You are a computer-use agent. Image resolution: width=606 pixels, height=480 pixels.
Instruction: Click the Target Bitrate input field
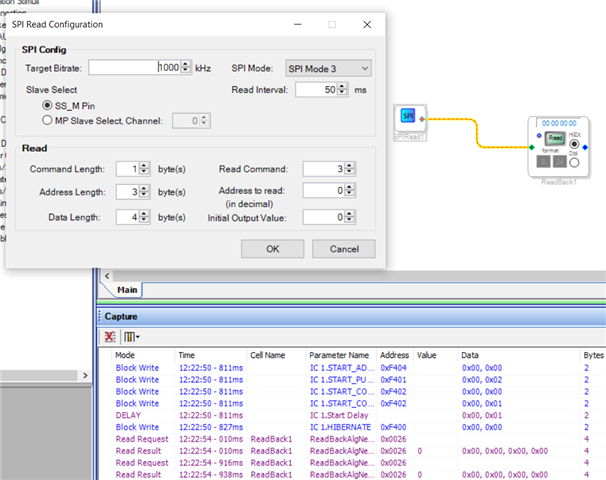[x=134, y=67]
